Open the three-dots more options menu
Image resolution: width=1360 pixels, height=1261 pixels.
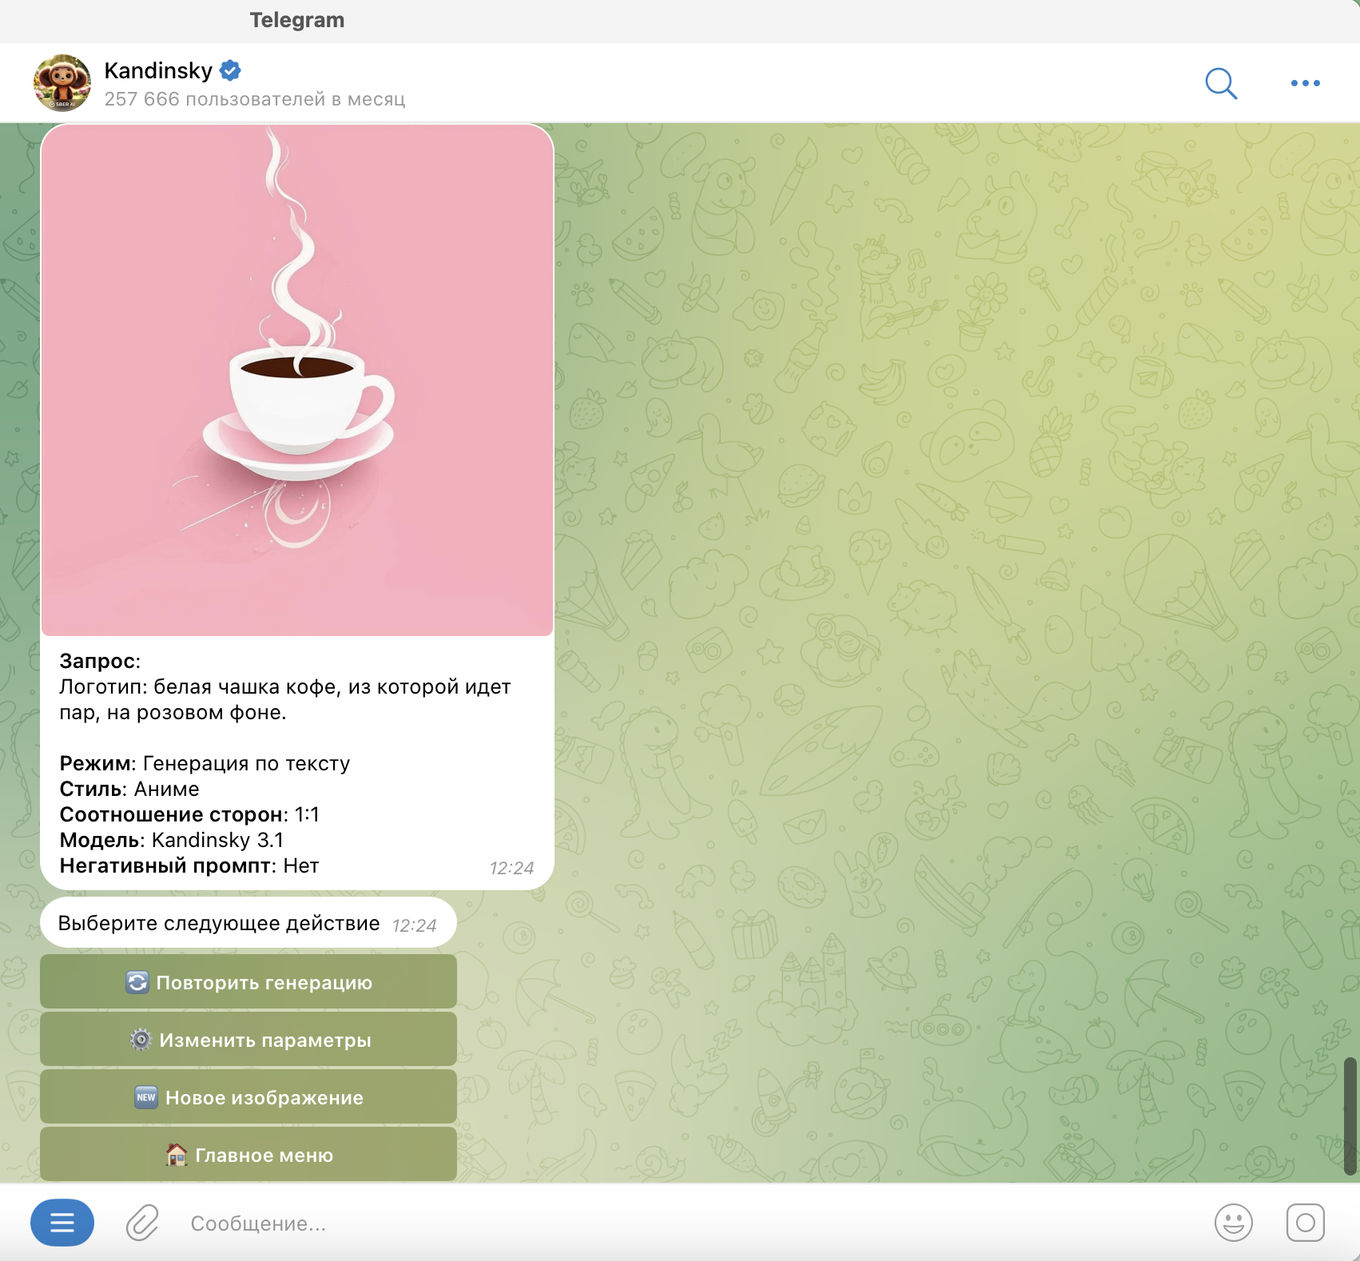click(x=1305, y=83)
